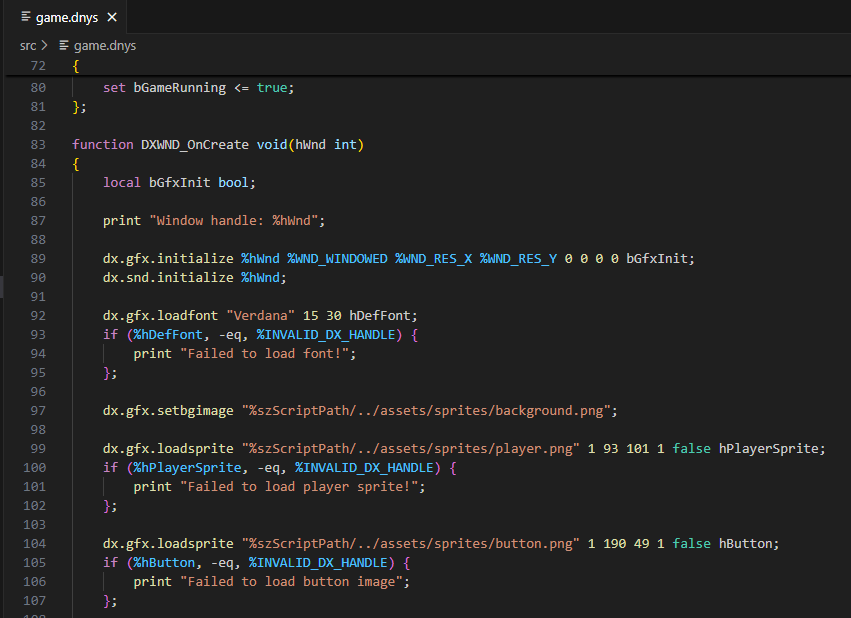Click line number 83 in the gutter
851x618 pixels.
coord(39,145)
